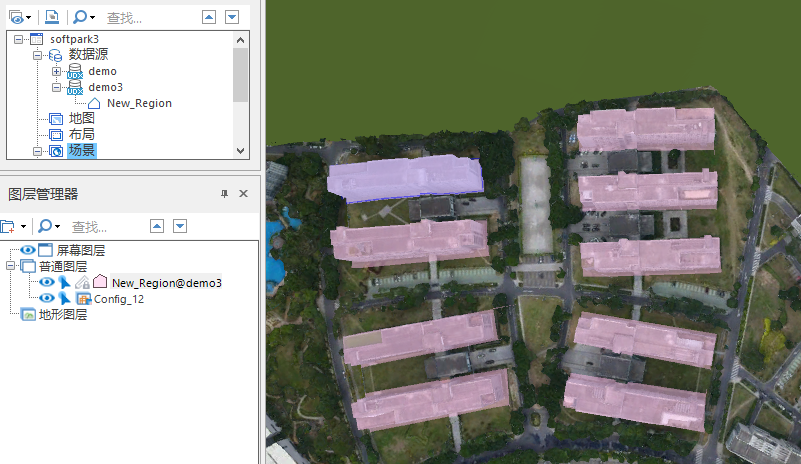The width and height of the screenshot is (801, 464).
Task: Select the New_Region@demo3 layer
Action: coord(167,283)
